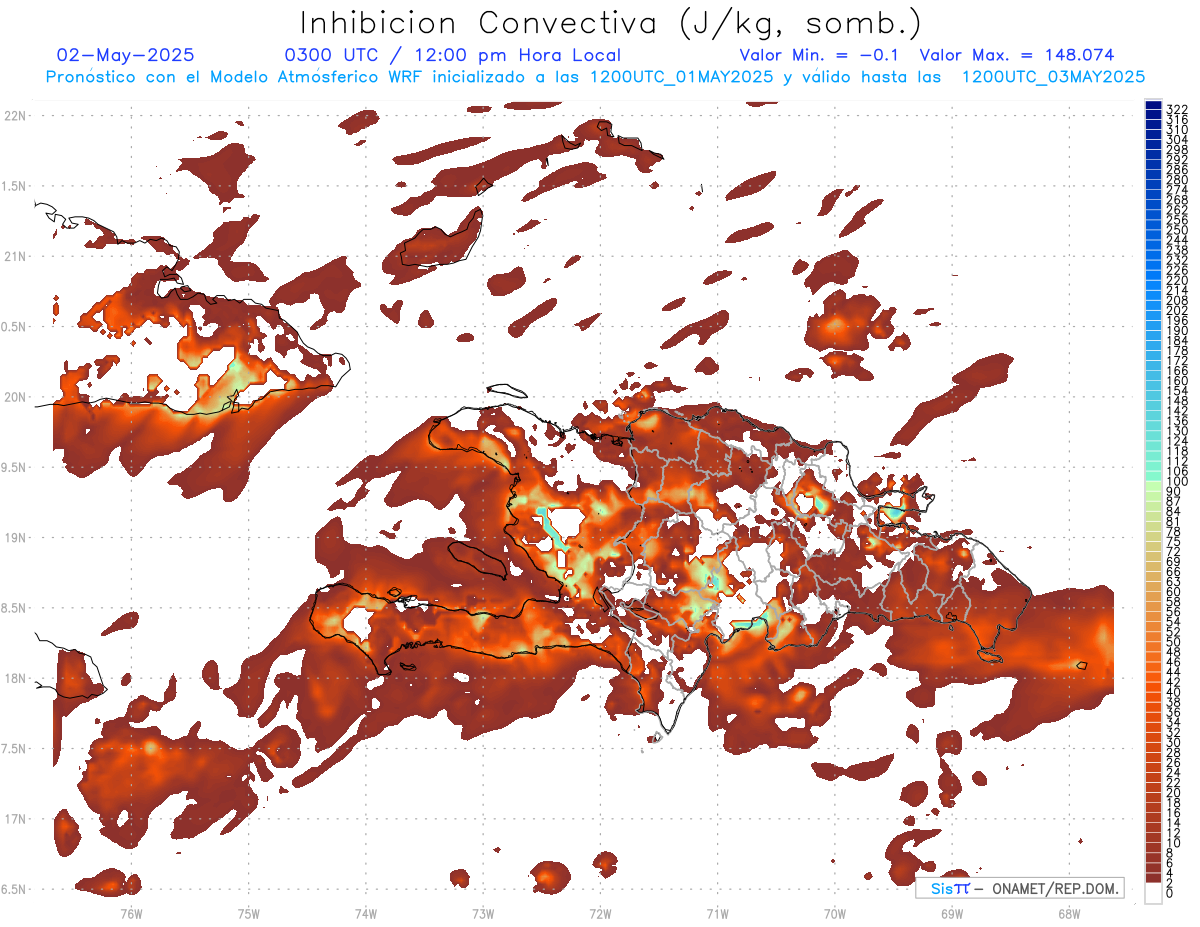Click the colorbar value label '202'
Screen dimensions: 1200x927
(1176, 310)
